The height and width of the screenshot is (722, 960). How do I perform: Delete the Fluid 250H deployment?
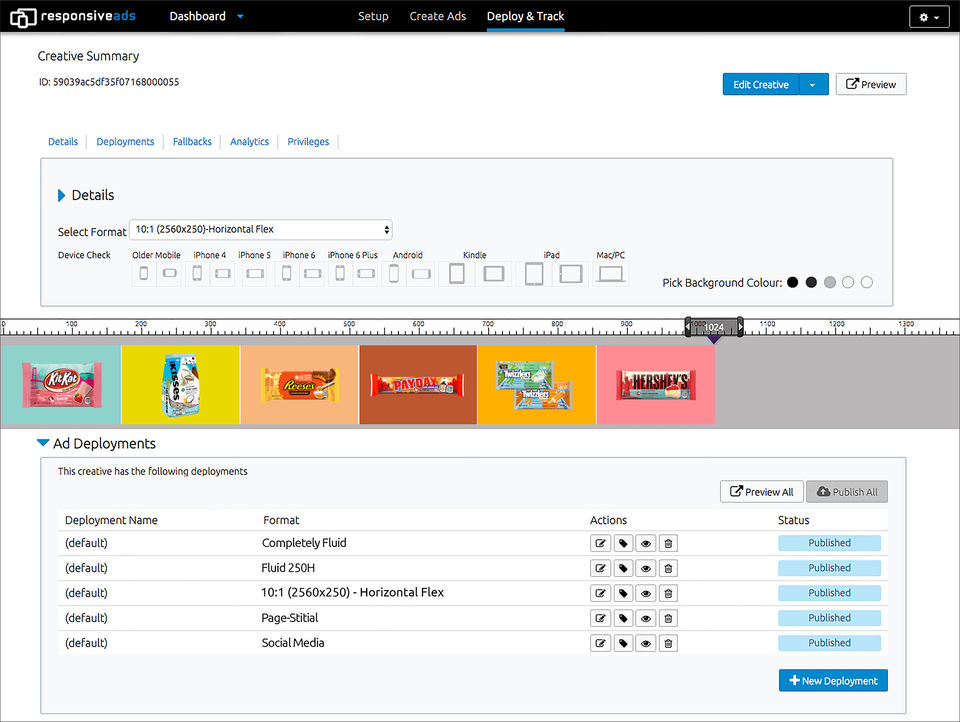pyautogui.click(x=668, y=568)
